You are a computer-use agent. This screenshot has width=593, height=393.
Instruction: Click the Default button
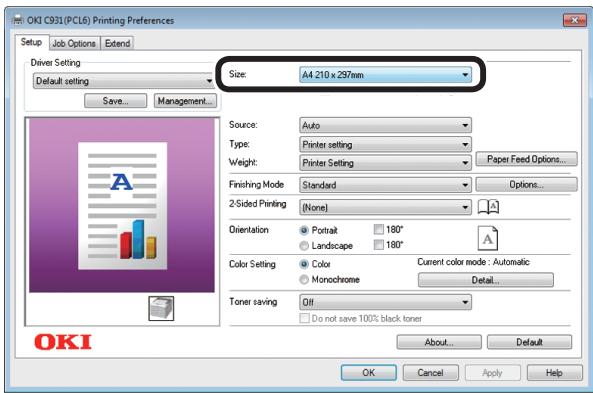point(529,342)
